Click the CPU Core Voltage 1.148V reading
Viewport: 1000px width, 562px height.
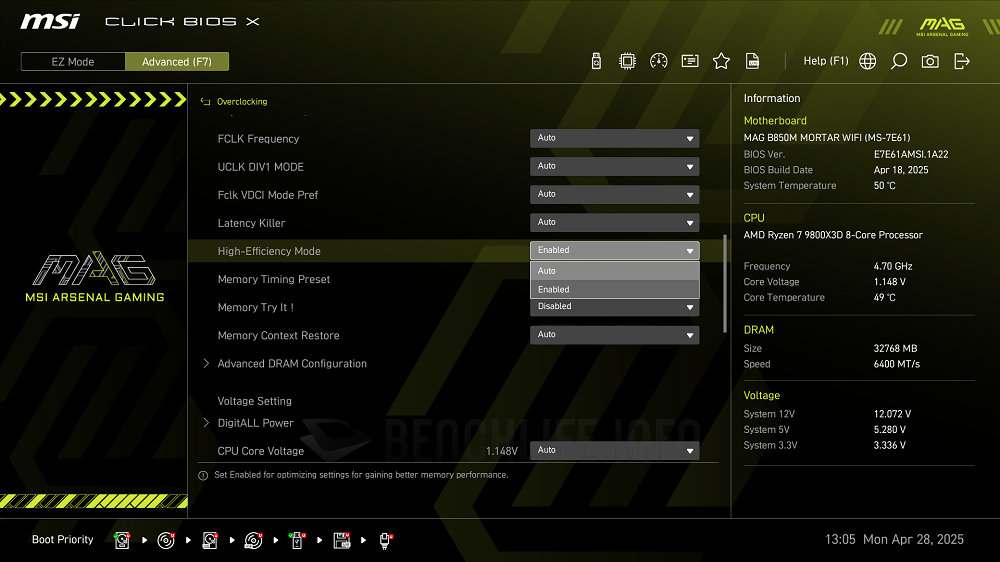click(501, 451)
